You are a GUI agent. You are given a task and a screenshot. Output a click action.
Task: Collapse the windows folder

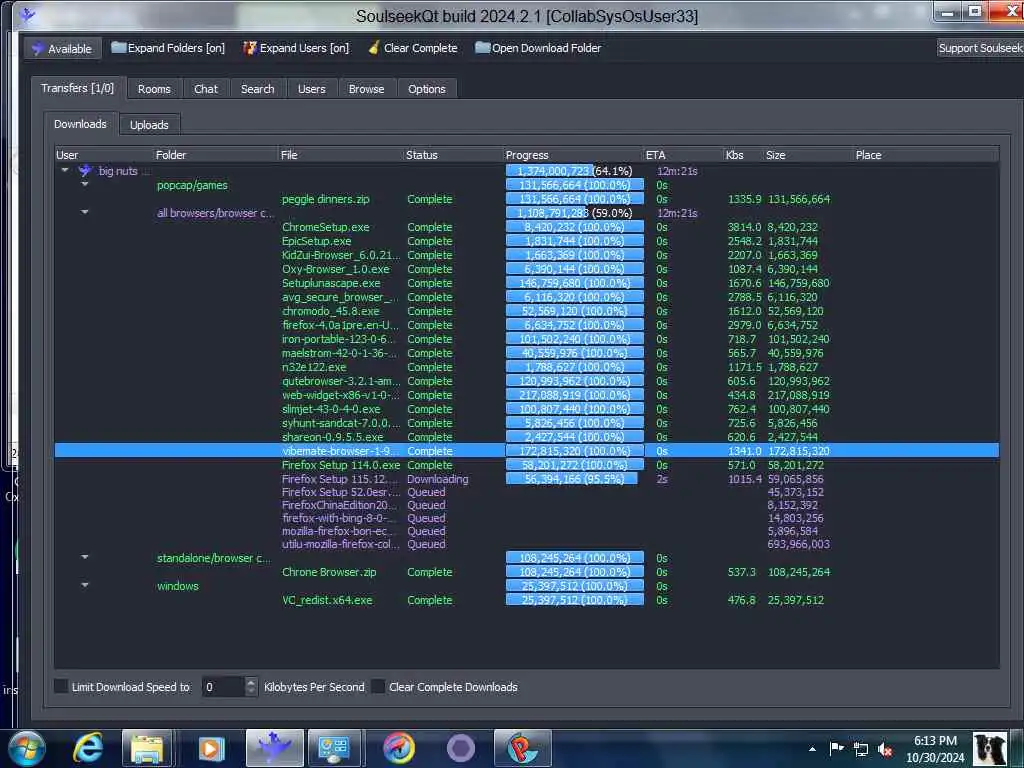(85, 585)
